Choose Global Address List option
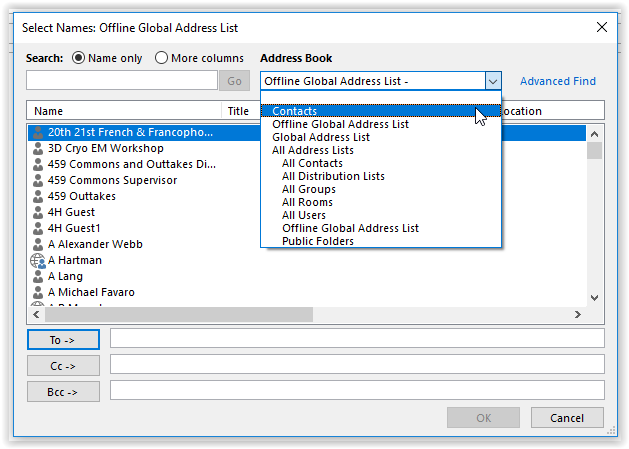 (381, 137)
